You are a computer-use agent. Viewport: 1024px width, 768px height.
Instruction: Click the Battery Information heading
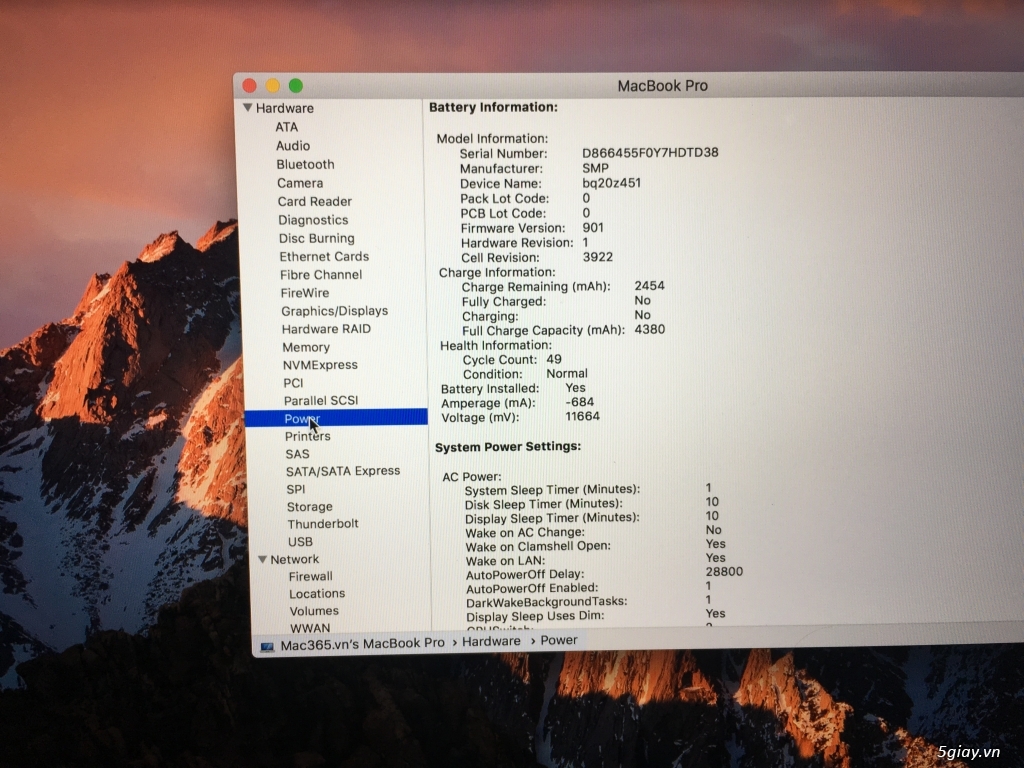493,108
